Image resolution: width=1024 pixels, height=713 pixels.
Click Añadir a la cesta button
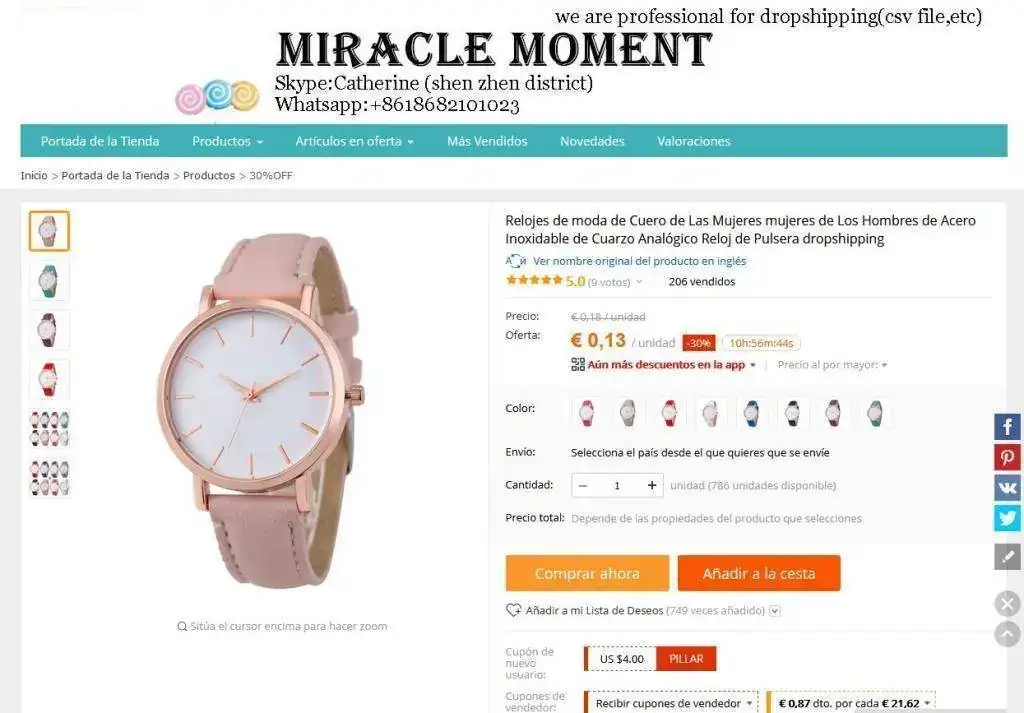click(x=759, y=573)
